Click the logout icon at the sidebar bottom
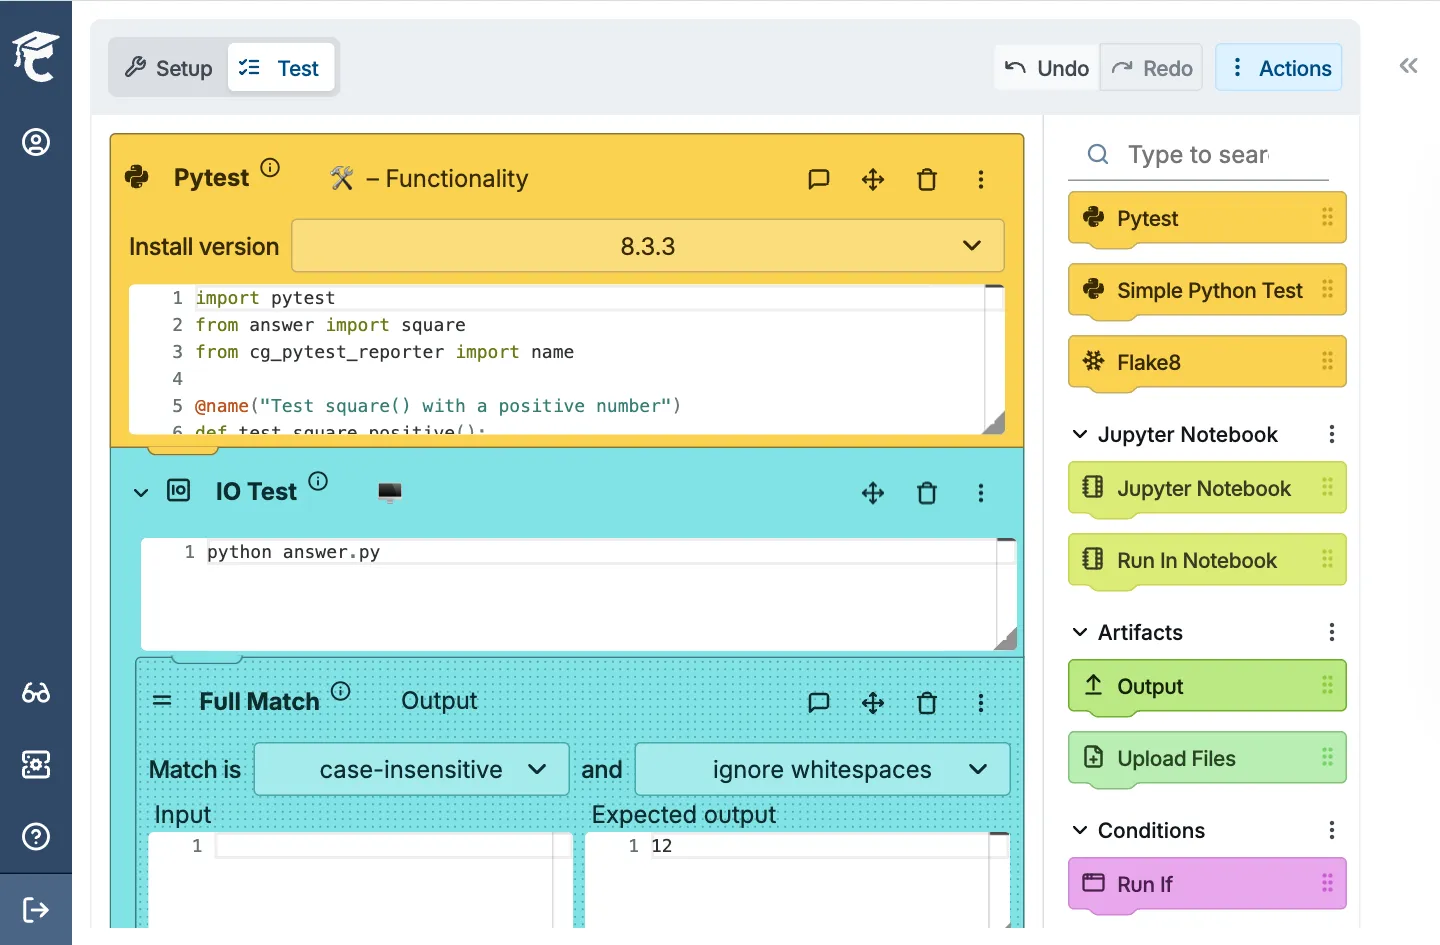The height and width of the screenshot is (945, 1440). (x=36, y=909)
